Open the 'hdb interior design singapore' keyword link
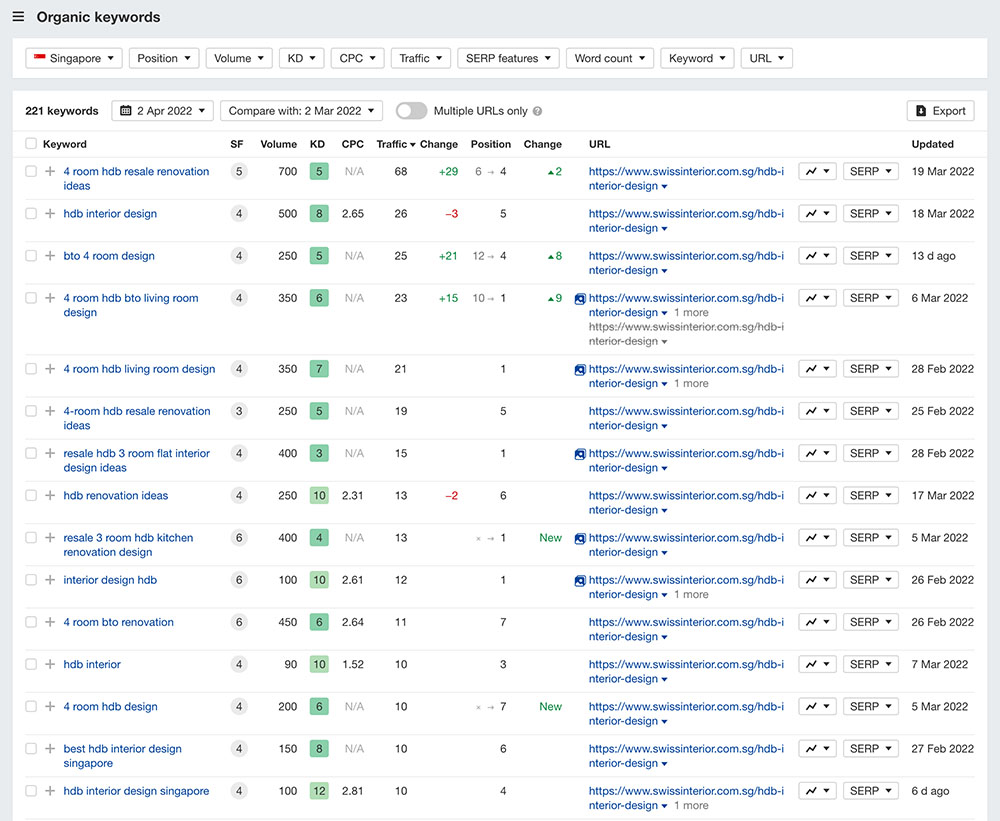 coord(136,791)
